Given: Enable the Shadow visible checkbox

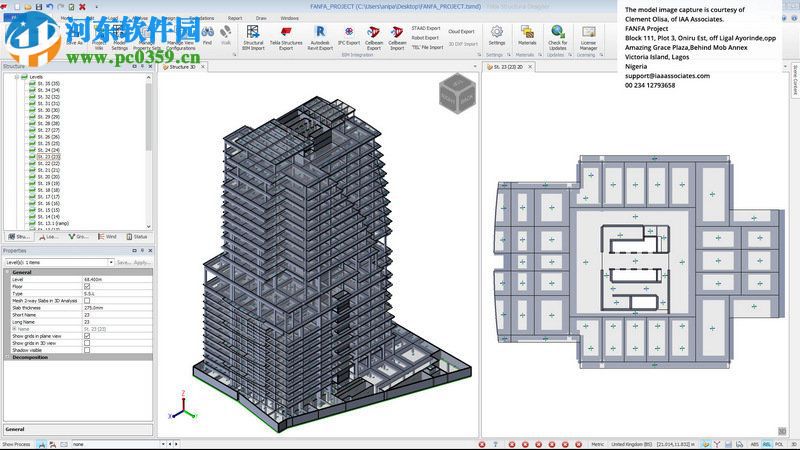Looking at the screenshot, I should click(87, 351).
